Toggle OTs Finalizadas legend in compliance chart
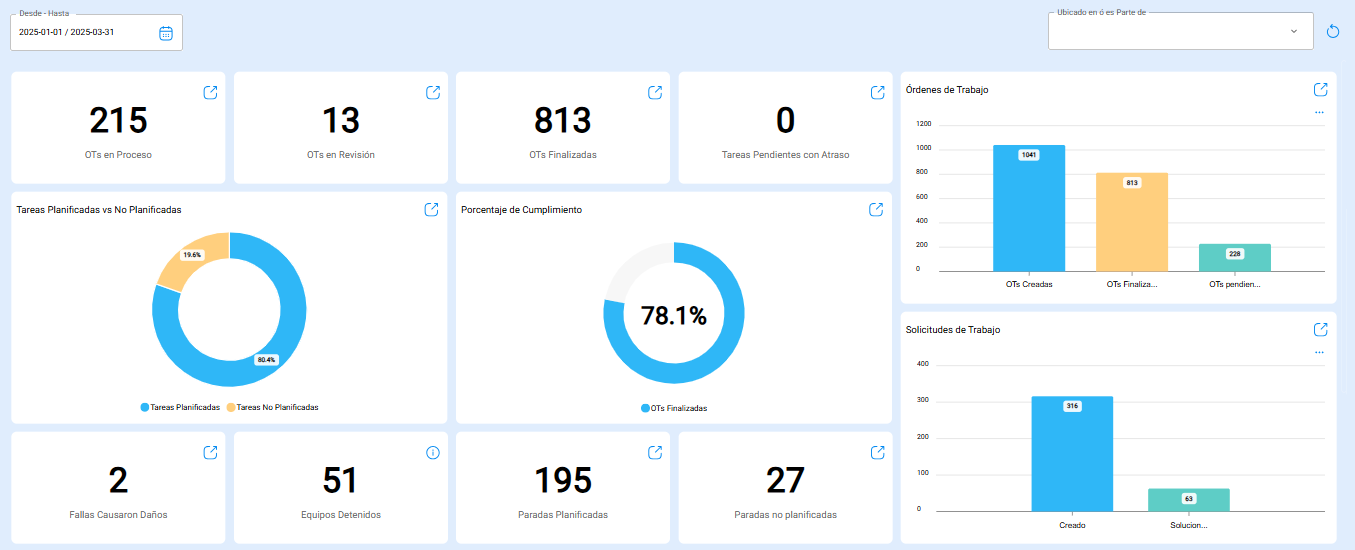The width and height of the screenshot is (1355, 550). click(x=674, y=408)
